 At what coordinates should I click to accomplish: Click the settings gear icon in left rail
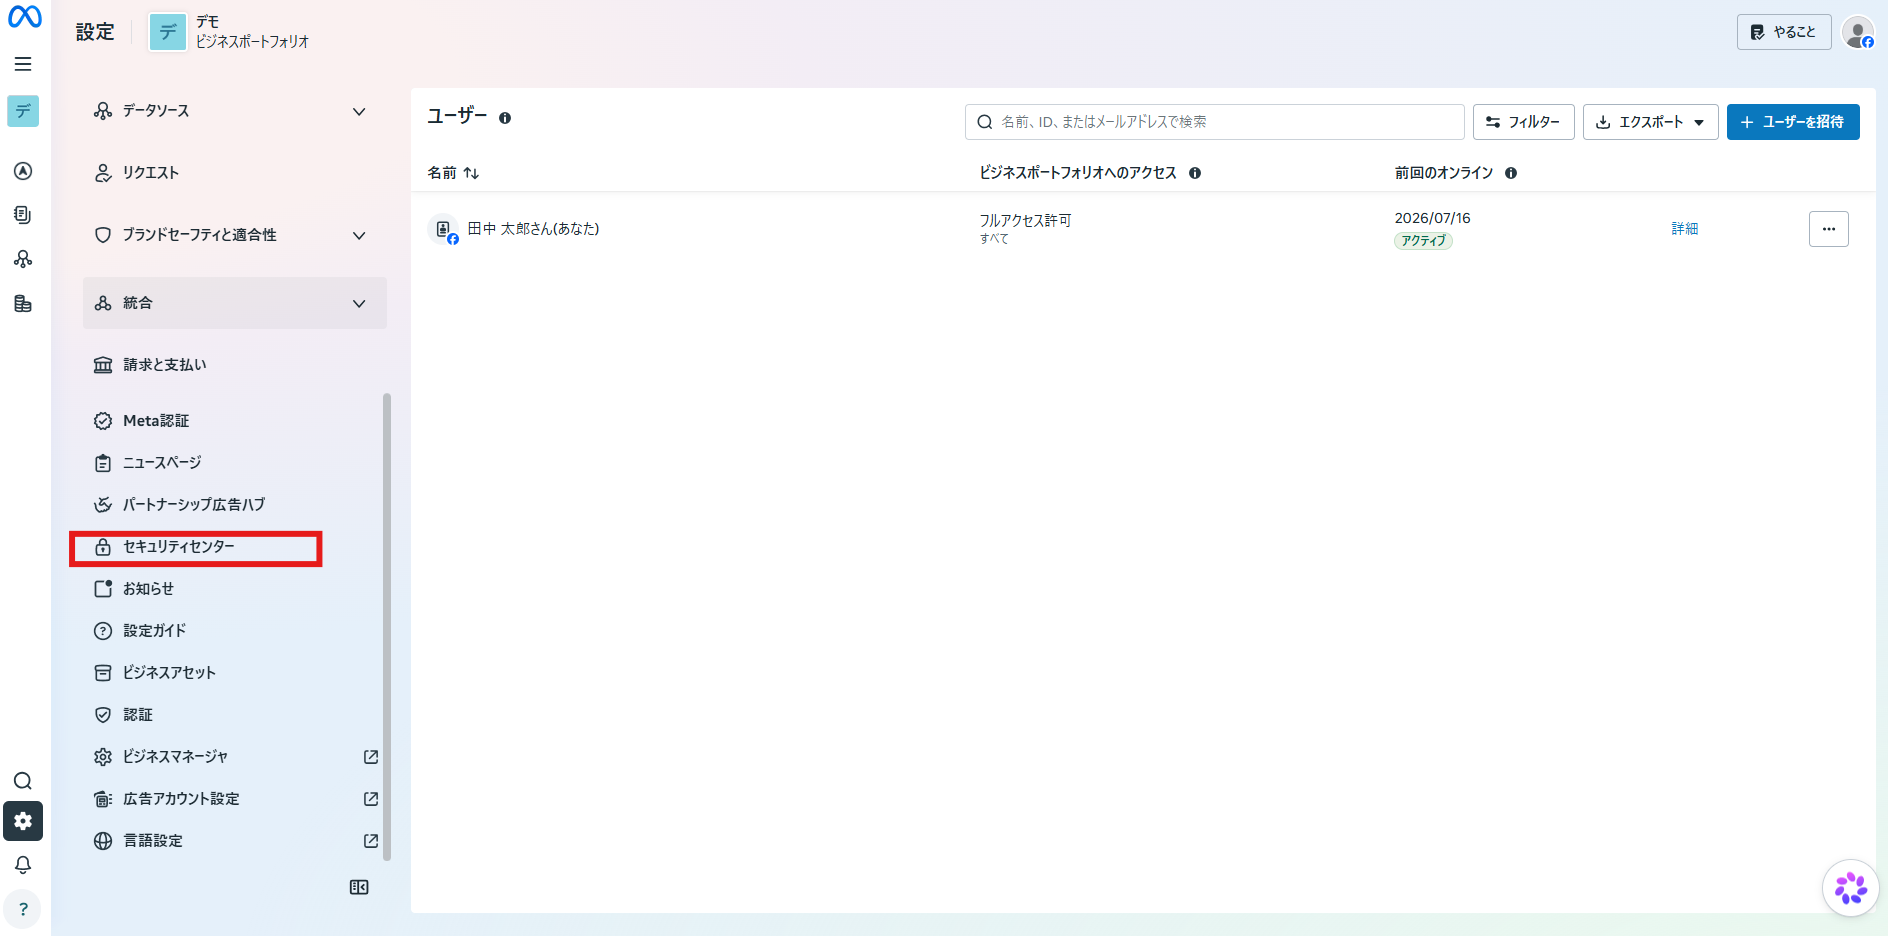point(23,821)
